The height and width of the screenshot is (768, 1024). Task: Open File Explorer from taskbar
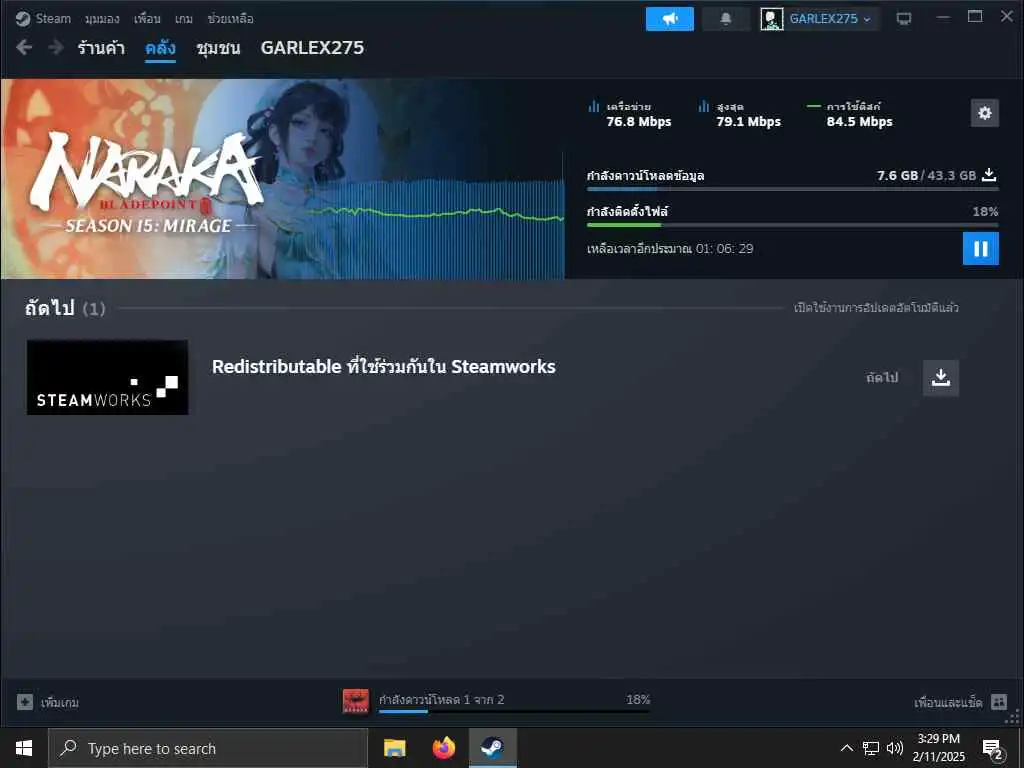pyautogui.click(x=394, y=748)
